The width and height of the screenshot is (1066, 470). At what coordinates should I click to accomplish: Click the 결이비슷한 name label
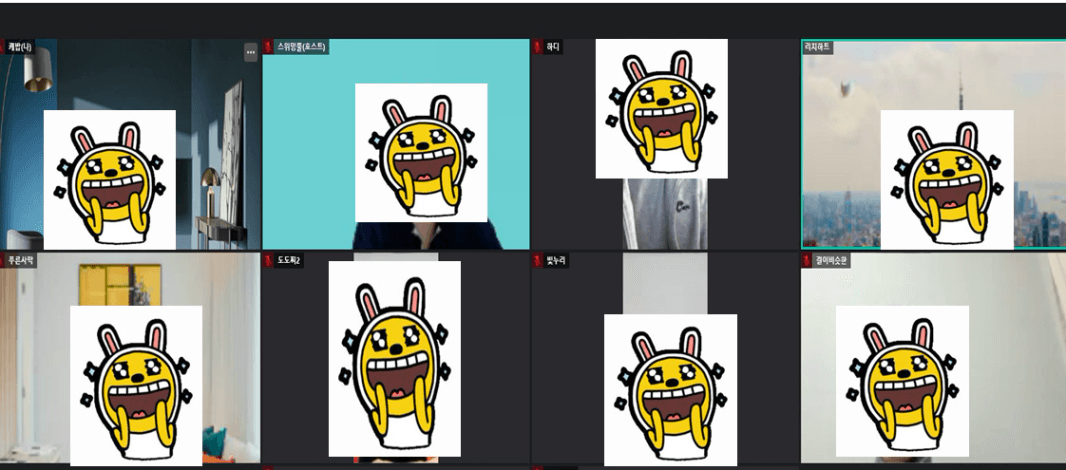[831, 260]
